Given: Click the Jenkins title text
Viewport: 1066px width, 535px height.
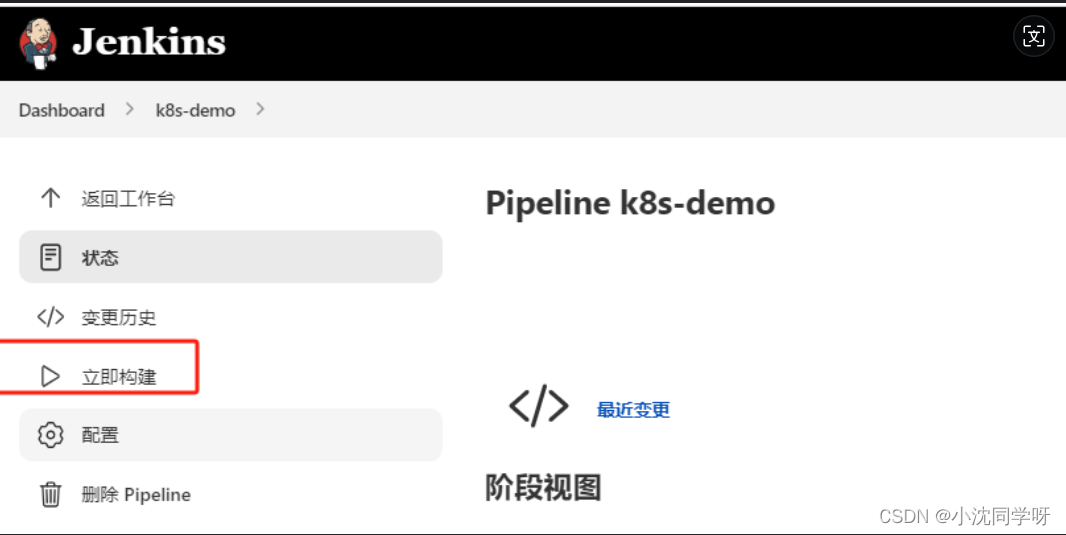Looking at the screenshot, I should pos(149,41).
